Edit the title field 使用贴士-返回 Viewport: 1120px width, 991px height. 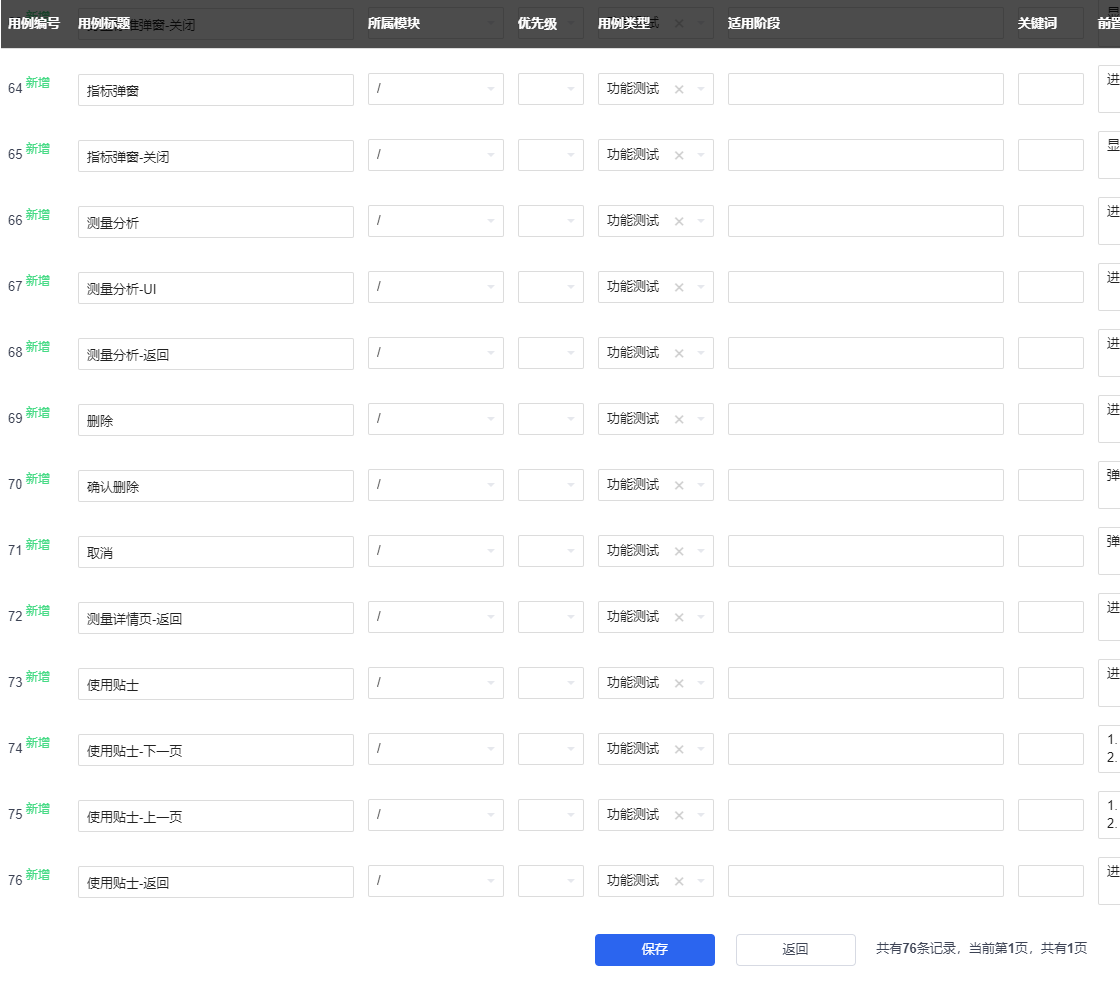point(216,882)
